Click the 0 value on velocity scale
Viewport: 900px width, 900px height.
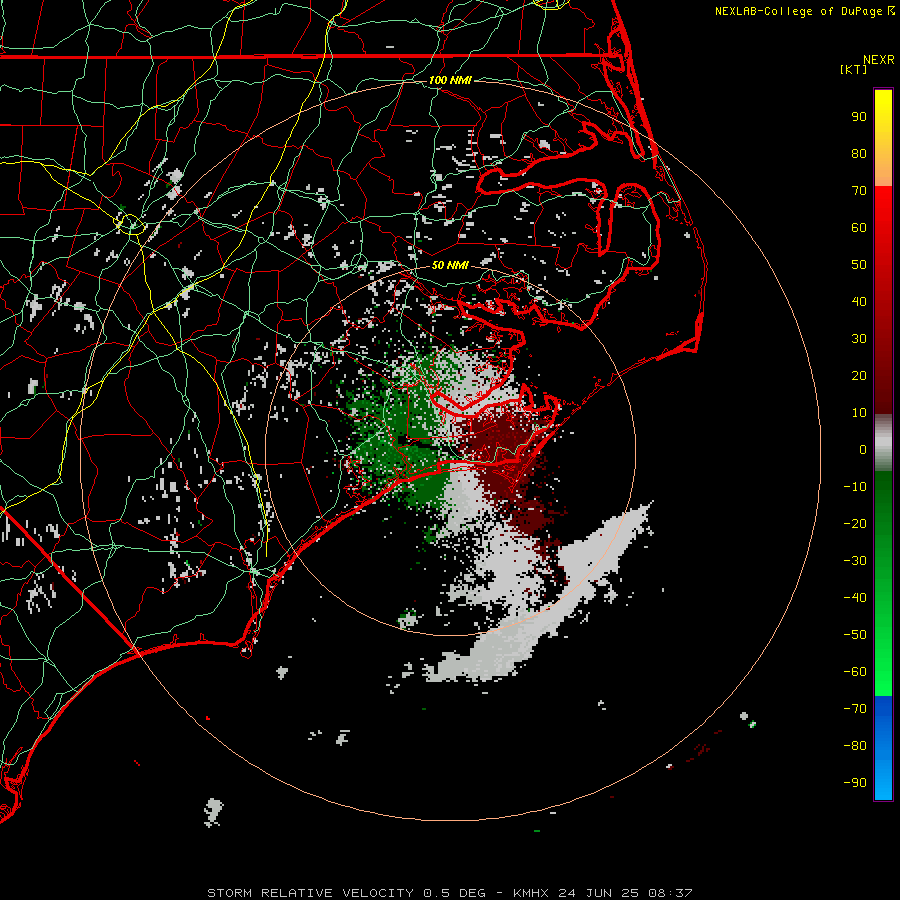click(863, 450)
